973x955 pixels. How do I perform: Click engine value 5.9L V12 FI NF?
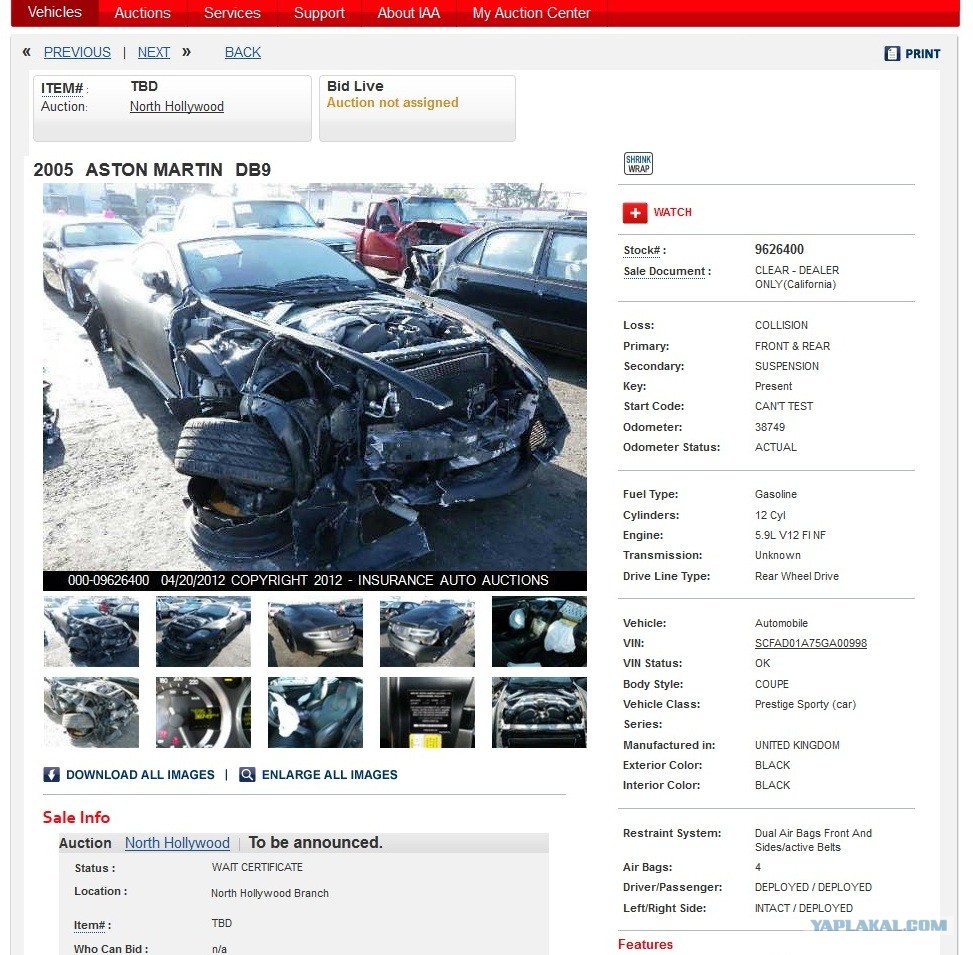[x=791, y=536]
